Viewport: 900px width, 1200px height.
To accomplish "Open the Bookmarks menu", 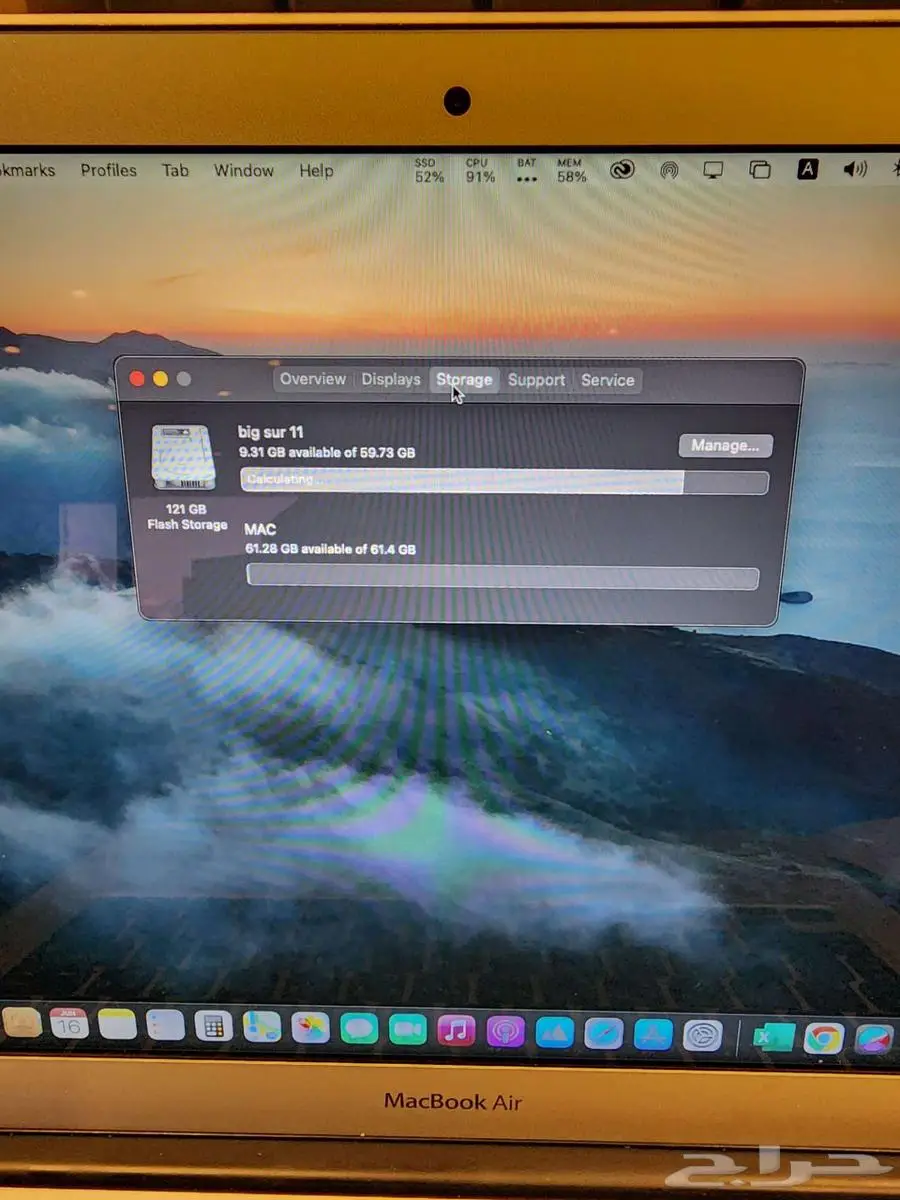I will [x=28, y=170].
